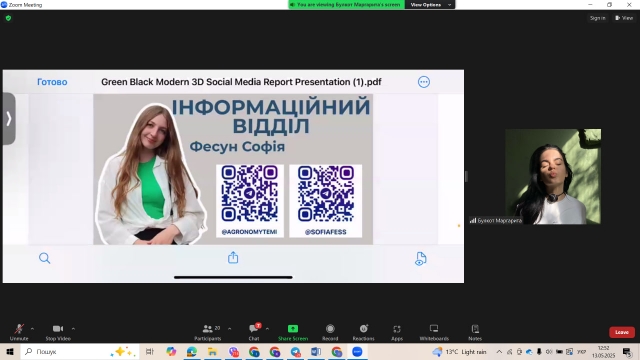The height and width of the screenshot is (360, 640).
Task: Click the Sign in link
Action: pyautogui.click(x=598, y=18)
